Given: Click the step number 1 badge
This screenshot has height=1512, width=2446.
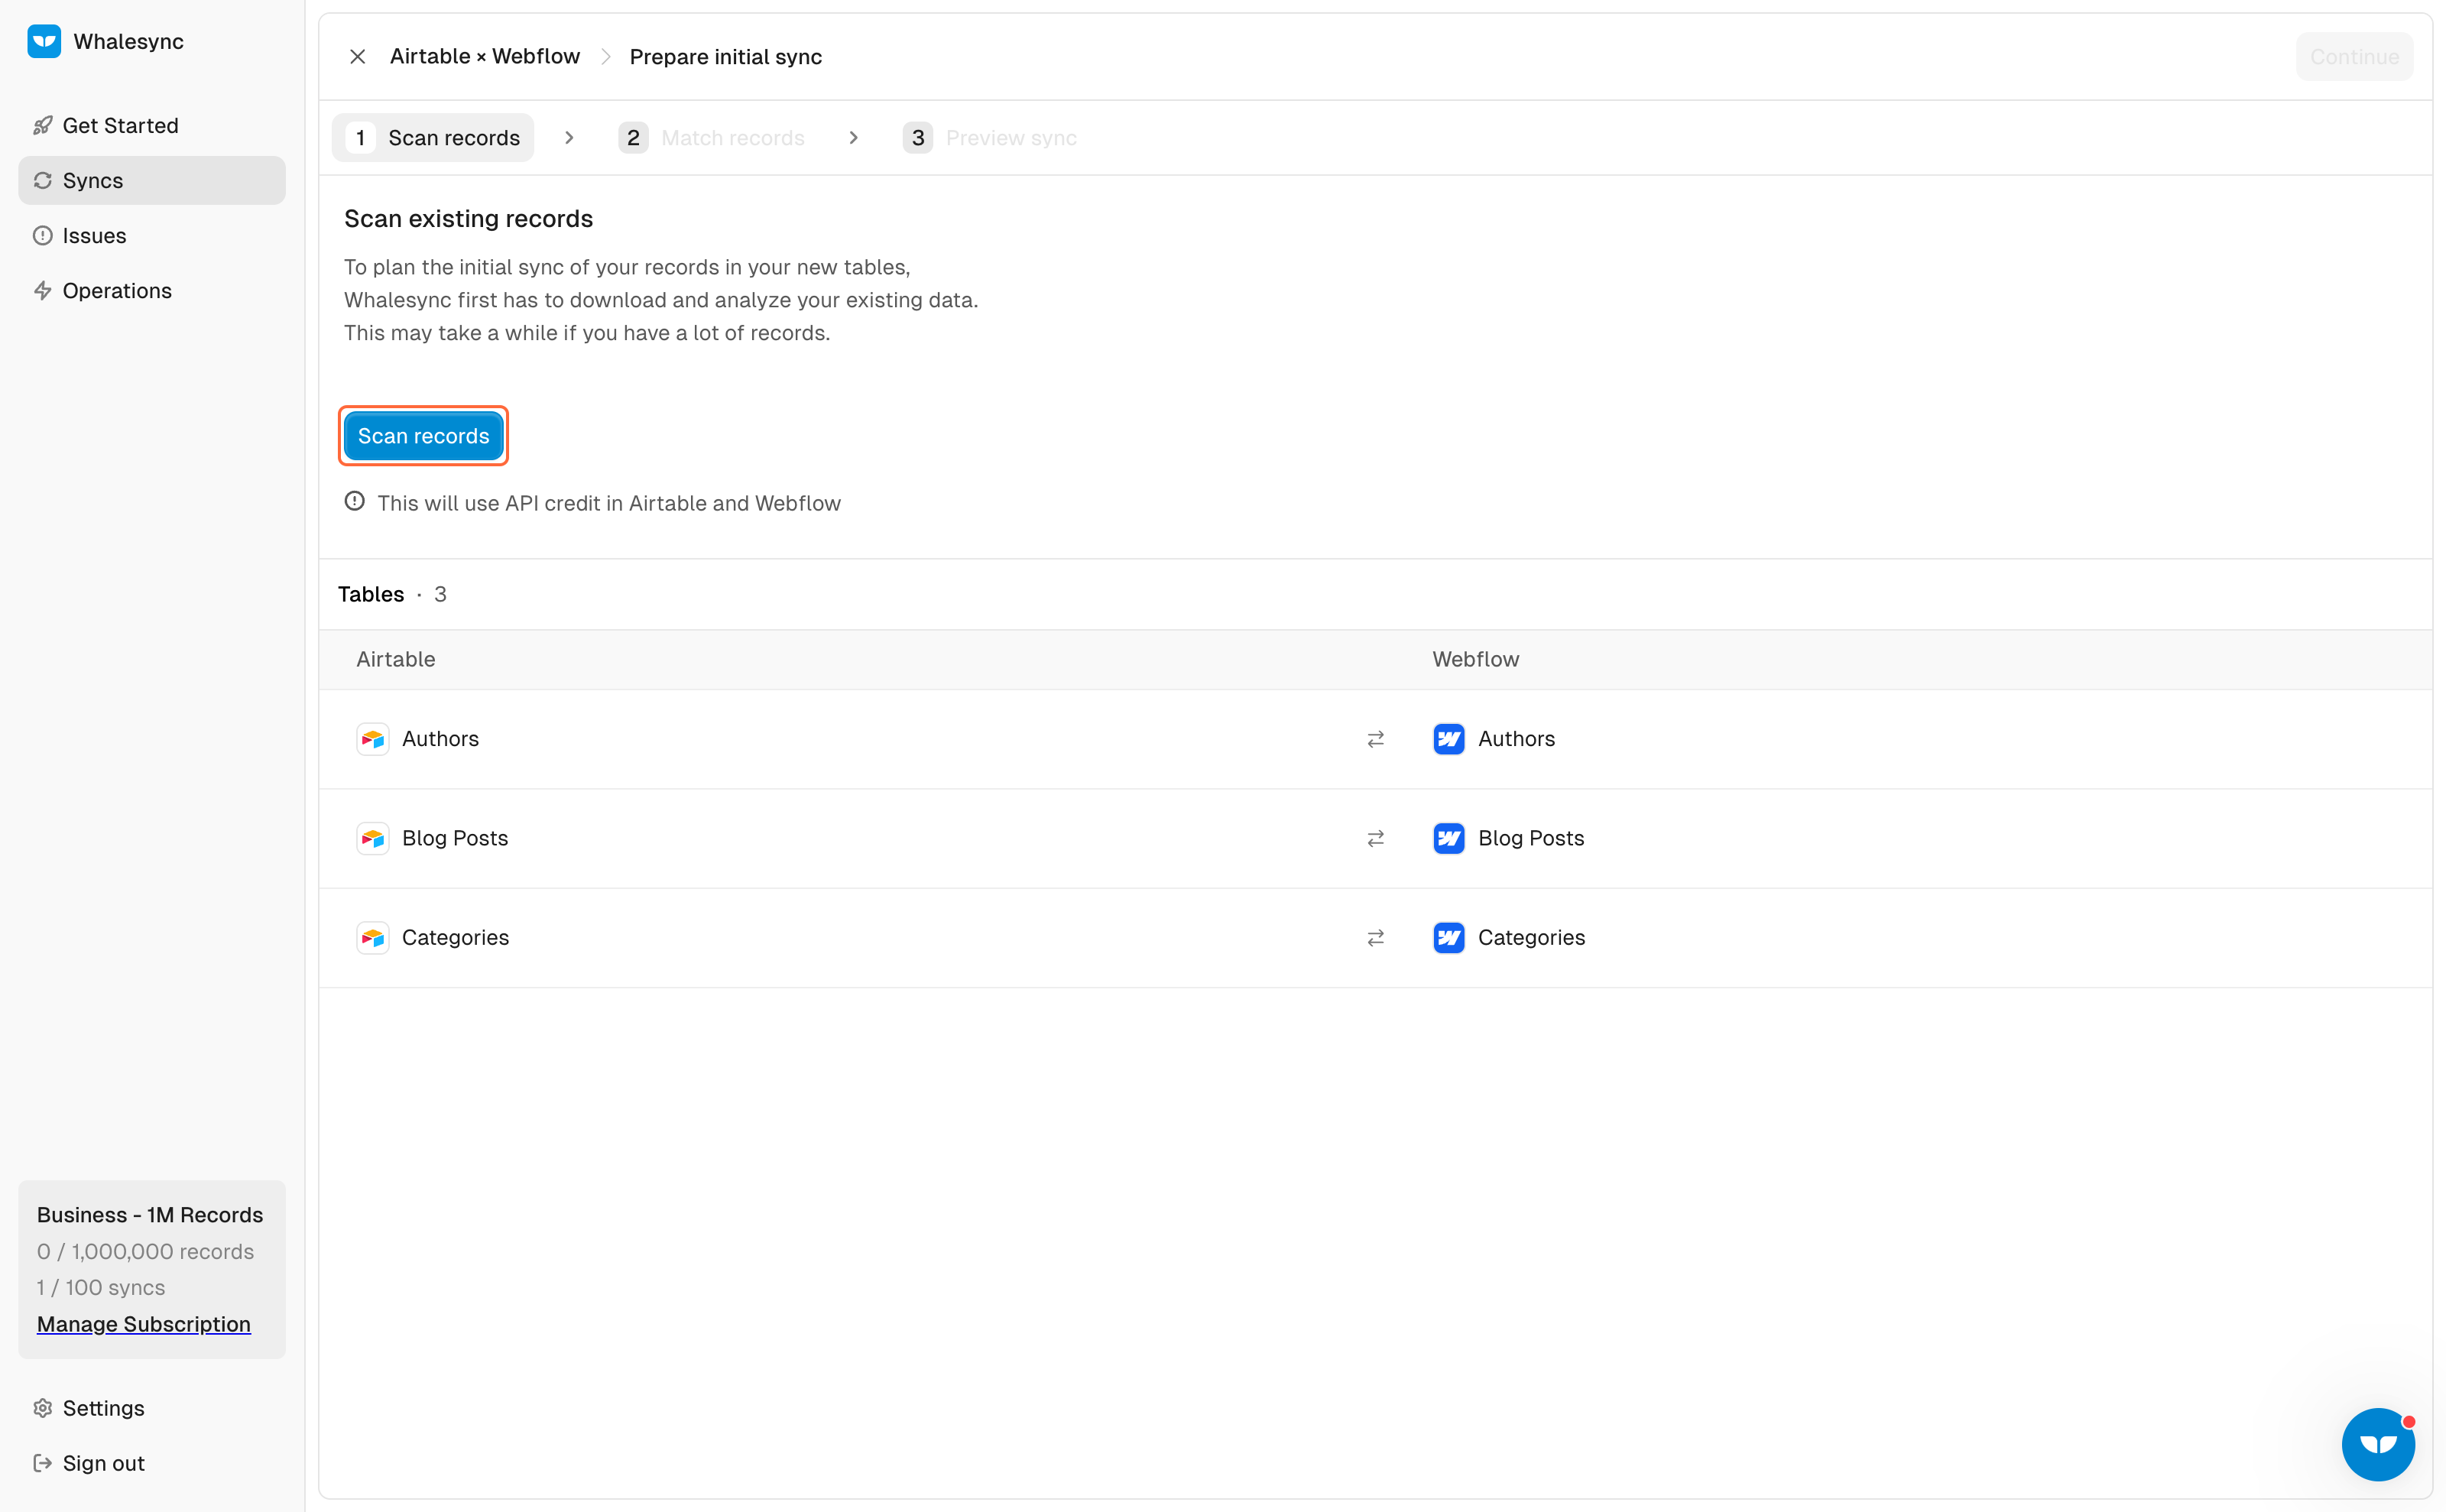Looking at the screenshot, I should point(360,137).
